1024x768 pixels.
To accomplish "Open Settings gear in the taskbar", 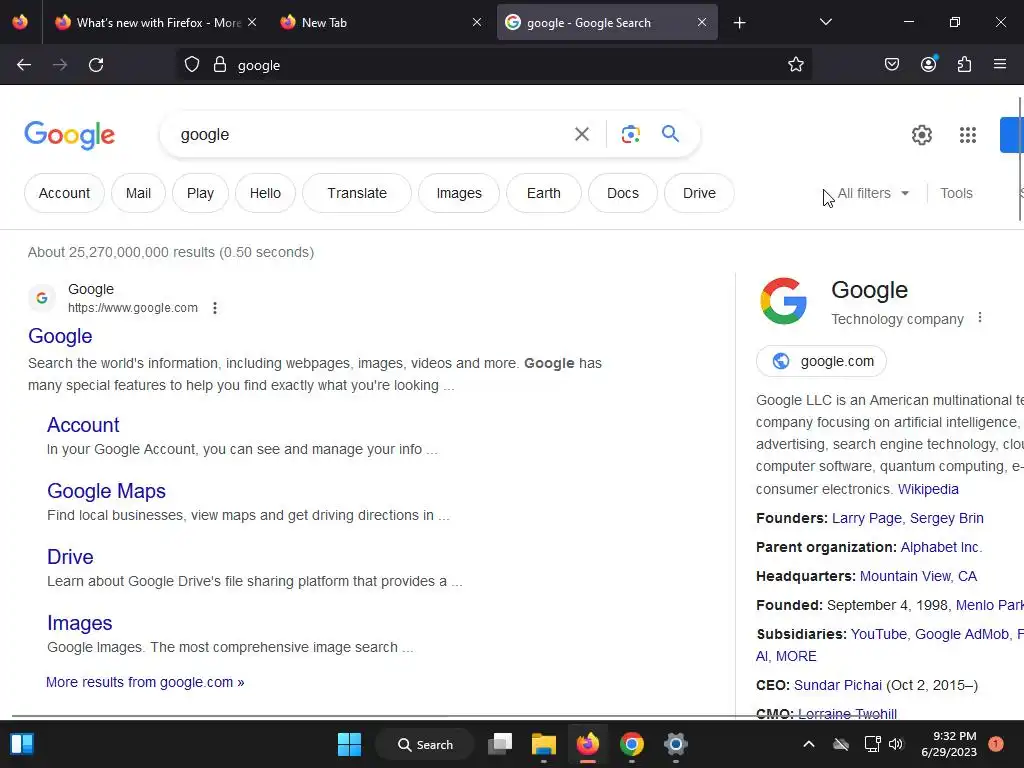I will [676, 744].
